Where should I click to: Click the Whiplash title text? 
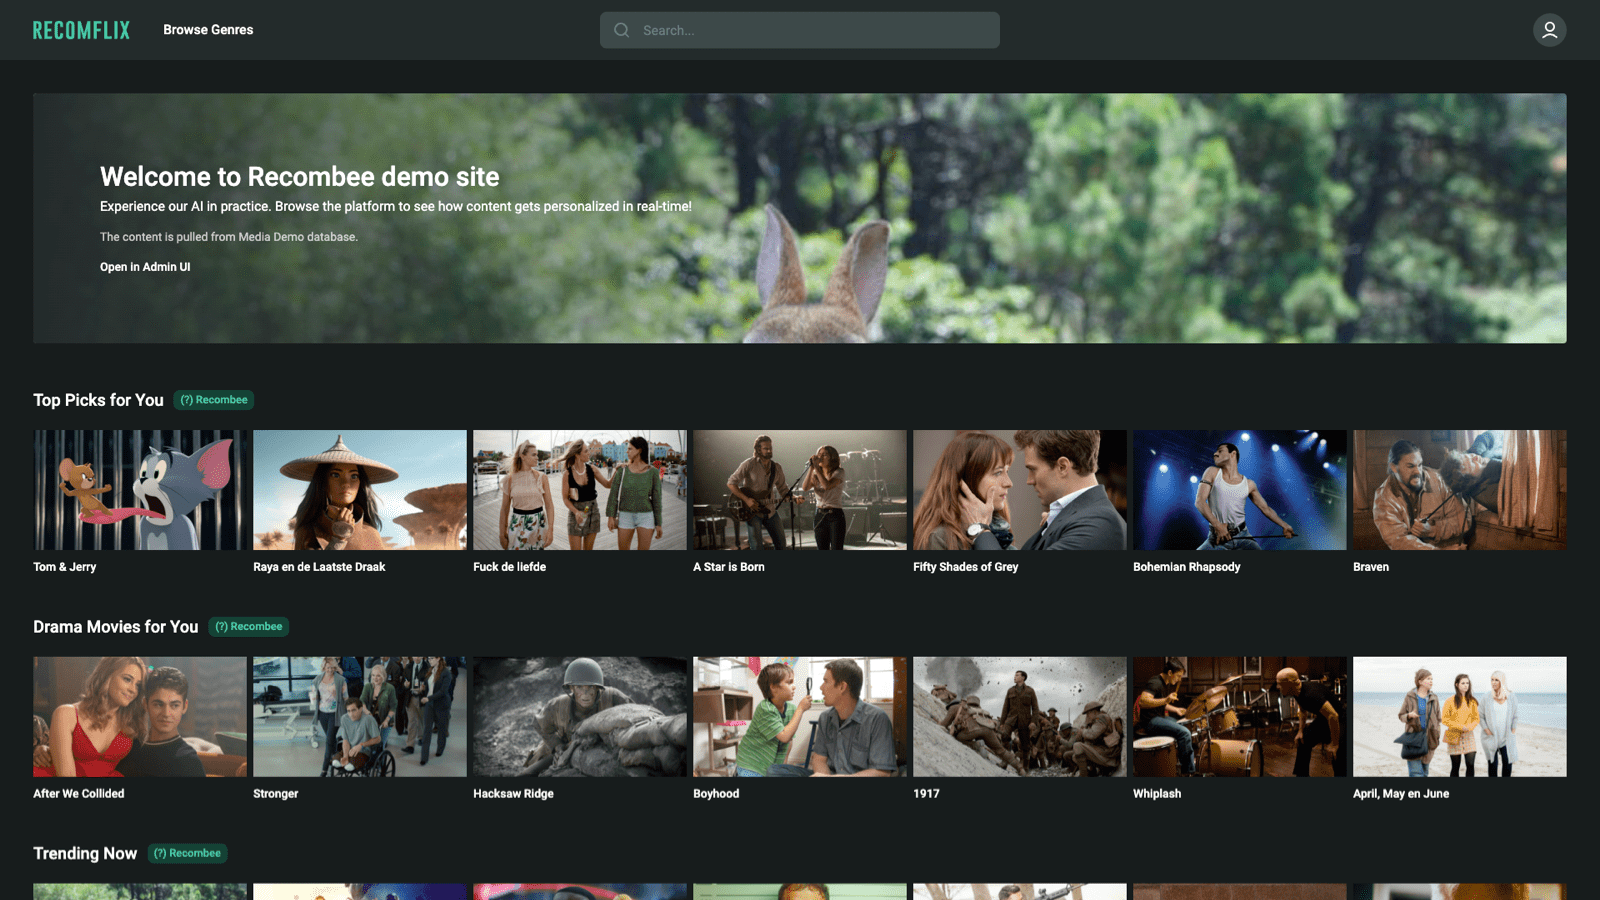coord(1157,794)
